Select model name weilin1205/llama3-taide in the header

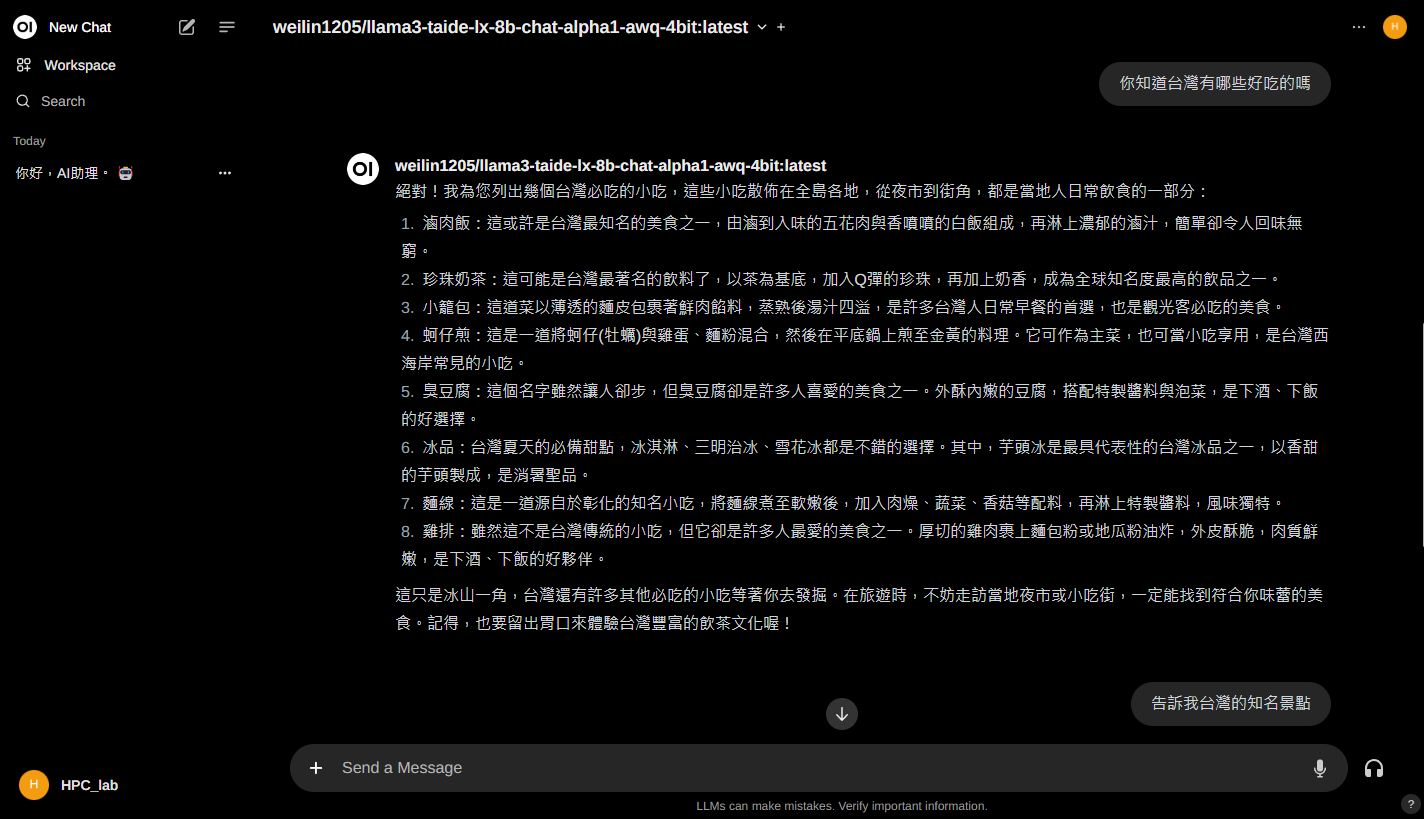pyautogui.click(x=510, y=27)
